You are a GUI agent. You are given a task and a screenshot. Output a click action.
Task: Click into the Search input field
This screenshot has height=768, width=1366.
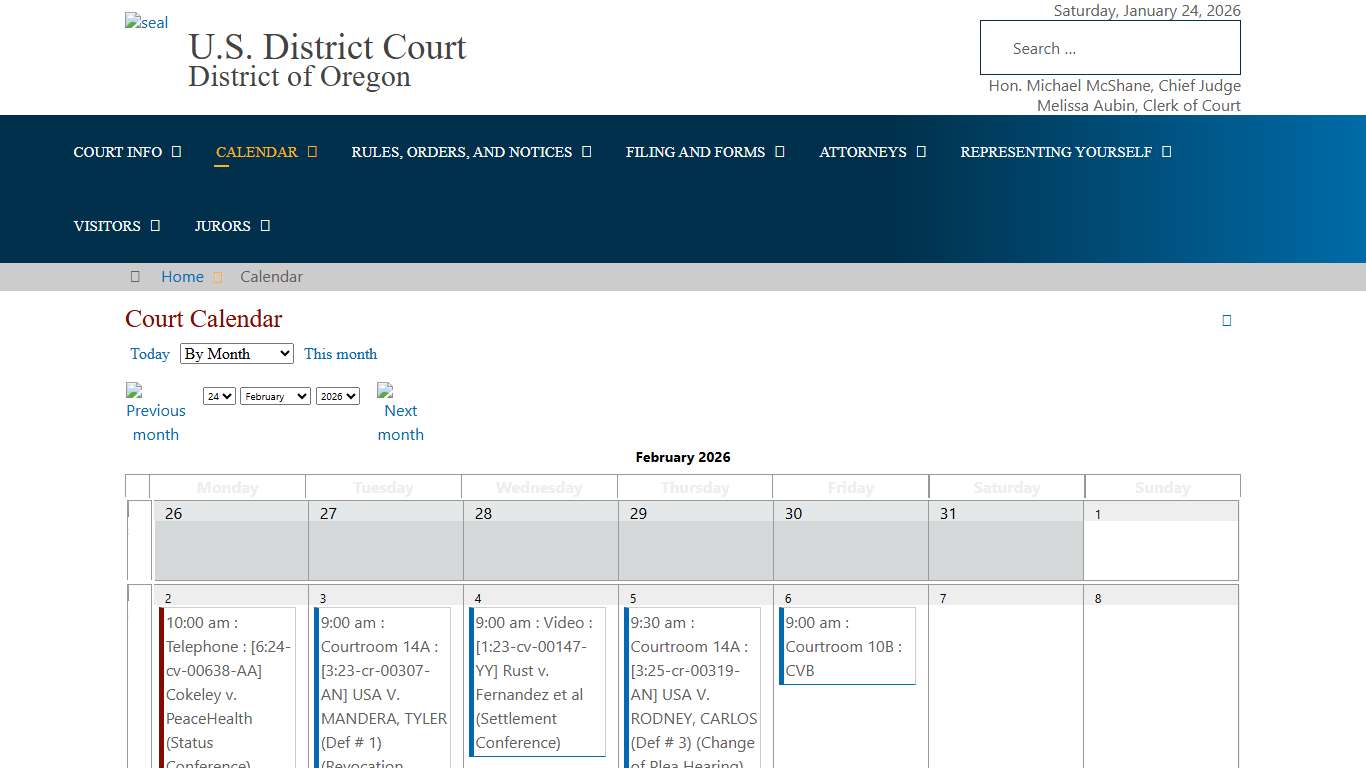[x=1110, y=48]
